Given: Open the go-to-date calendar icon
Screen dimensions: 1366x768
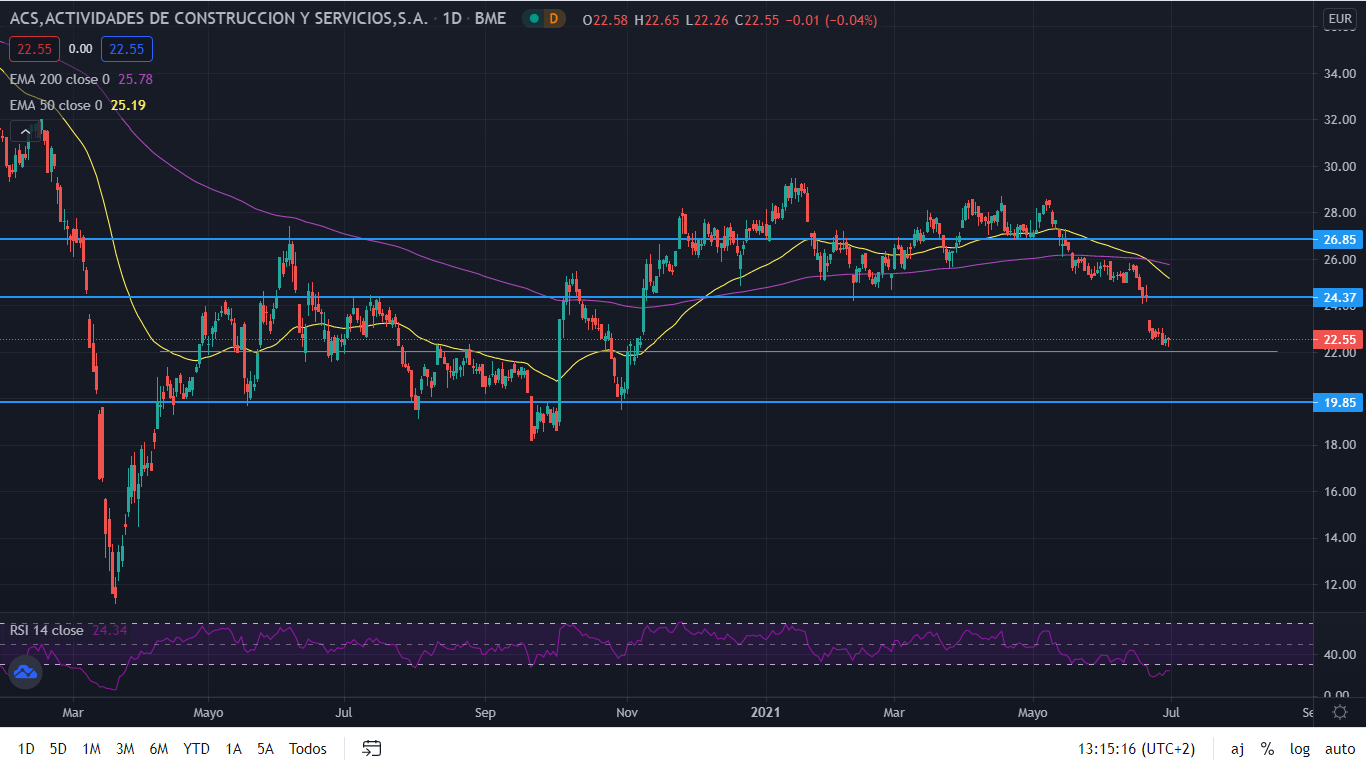Looking at the screenshot, I should click(372, 748).
